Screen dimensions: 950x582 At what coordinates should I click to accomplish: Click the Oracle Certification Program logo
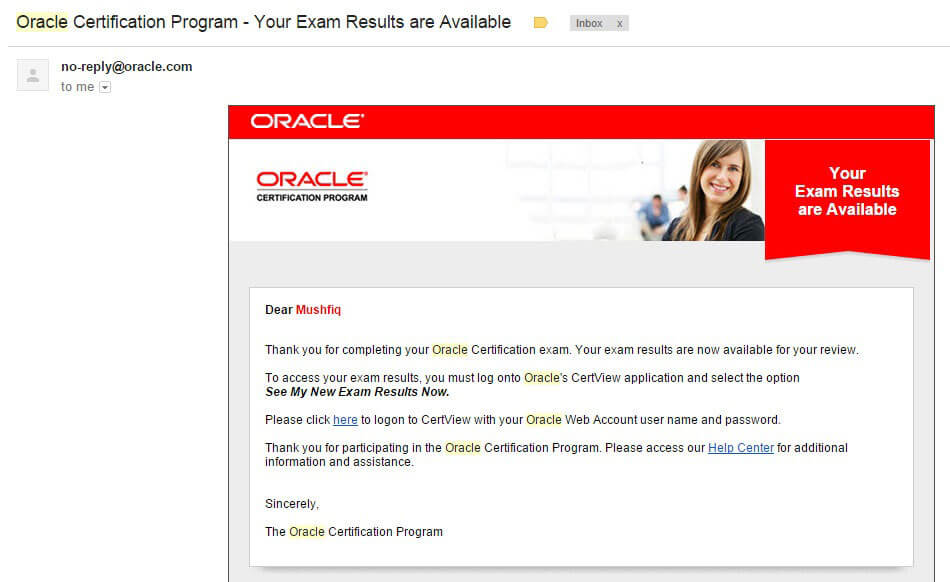click(x=311, y=187)
